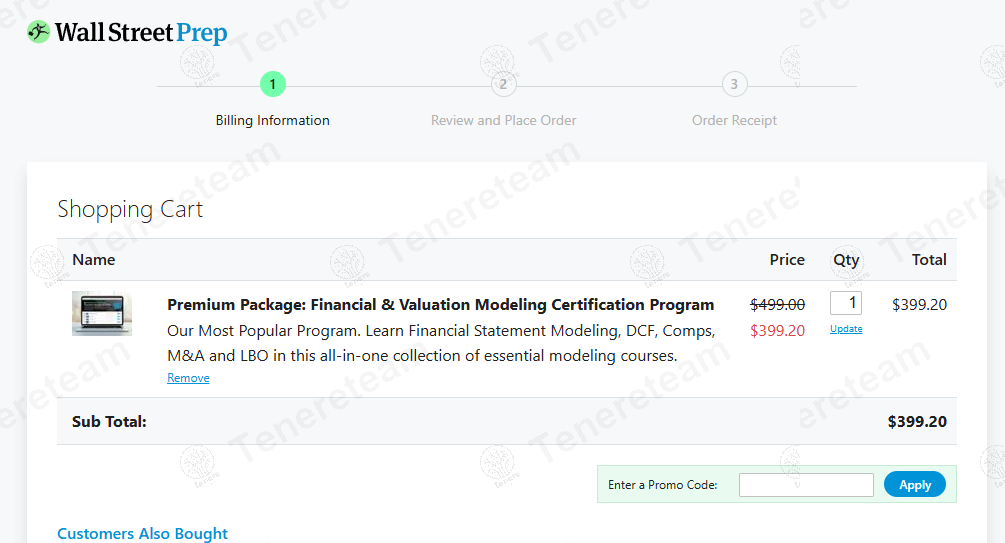Click the Customers Also Bought heading
This screenshot has height=543, width=1005.
(x=142, y=533)
